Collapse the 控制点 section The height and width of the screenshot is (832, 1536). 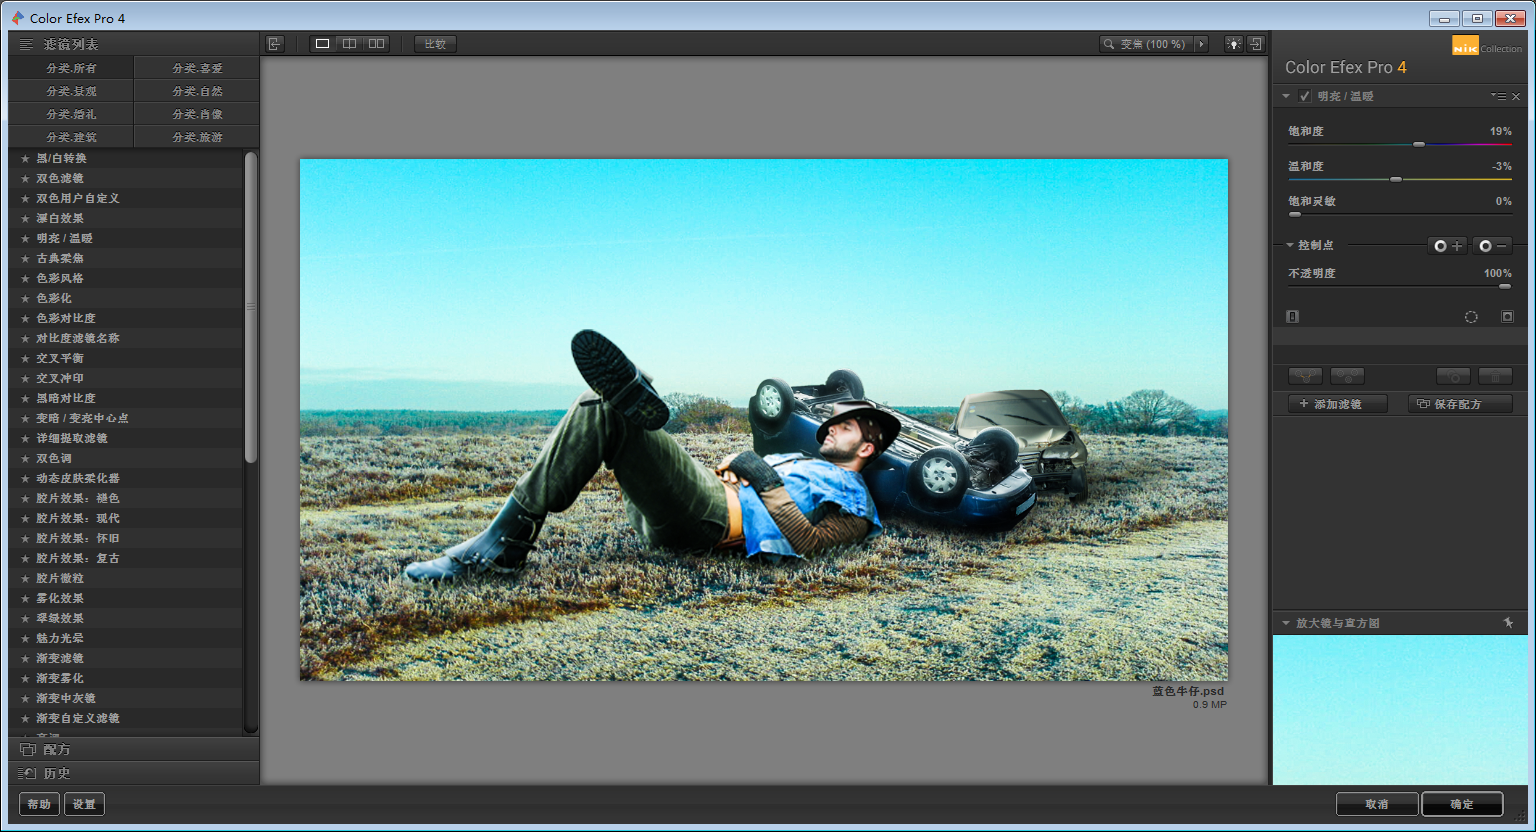click(1290, 245)
